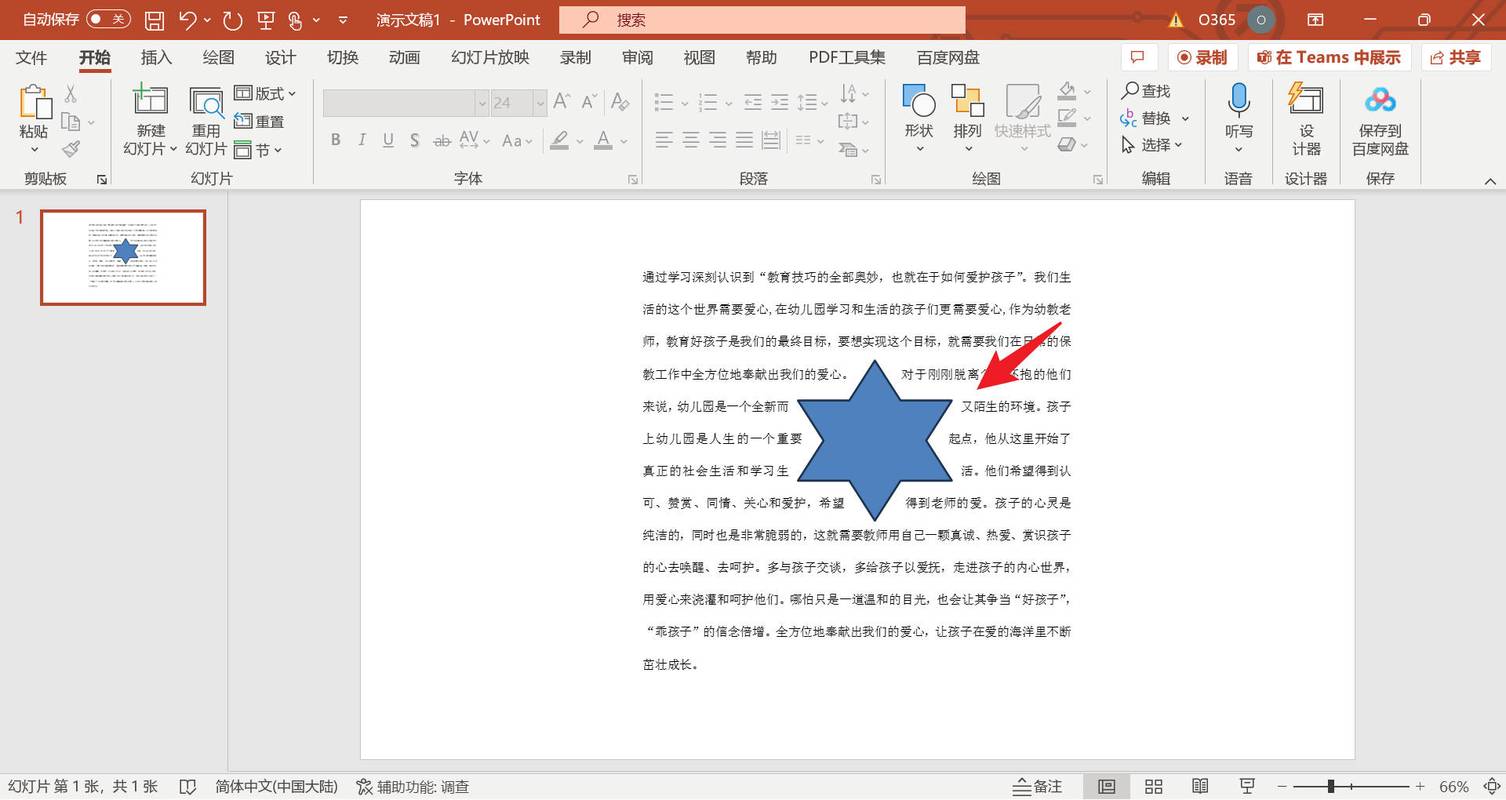This screenshot has height=800, width=1506.
Task: Increase list indent level
Action: pyautogui.click(x=780, y=102)
